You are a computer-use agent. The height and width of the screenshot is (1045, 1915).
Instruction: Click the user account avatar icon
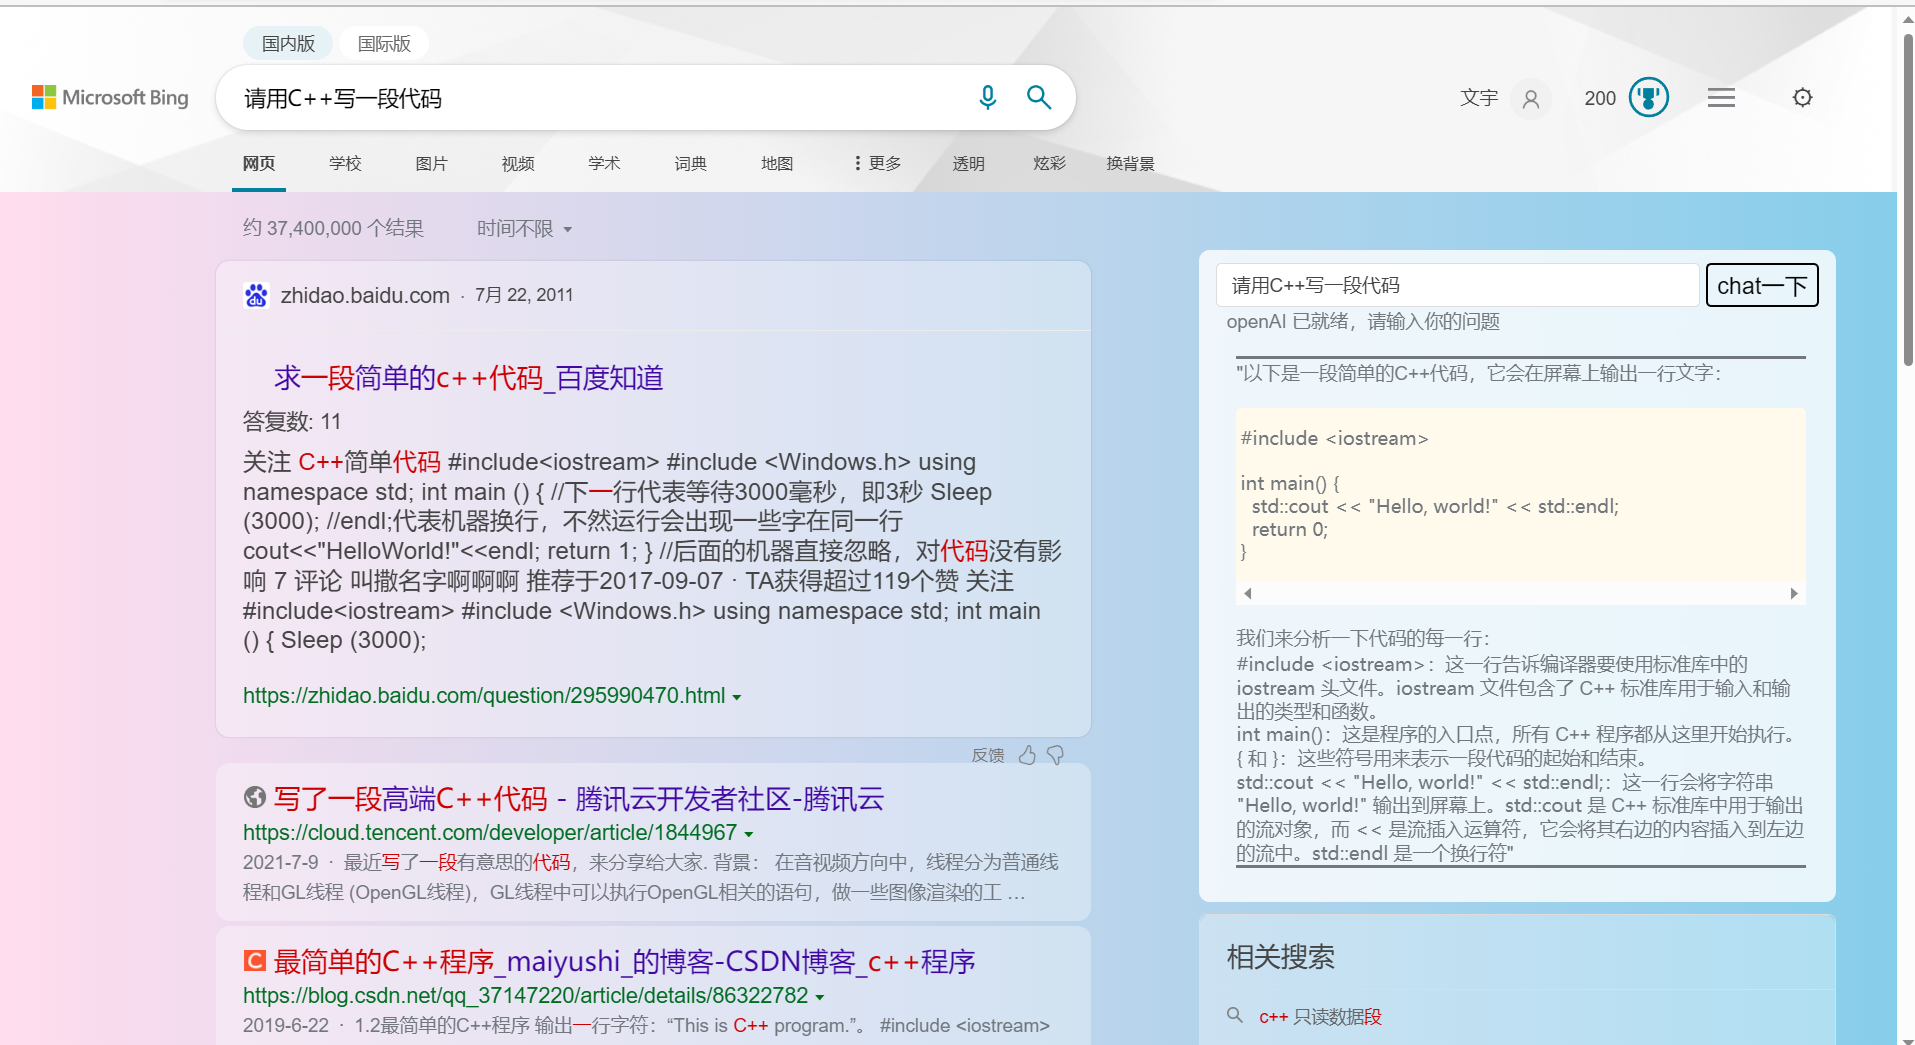coord(1530,98)
